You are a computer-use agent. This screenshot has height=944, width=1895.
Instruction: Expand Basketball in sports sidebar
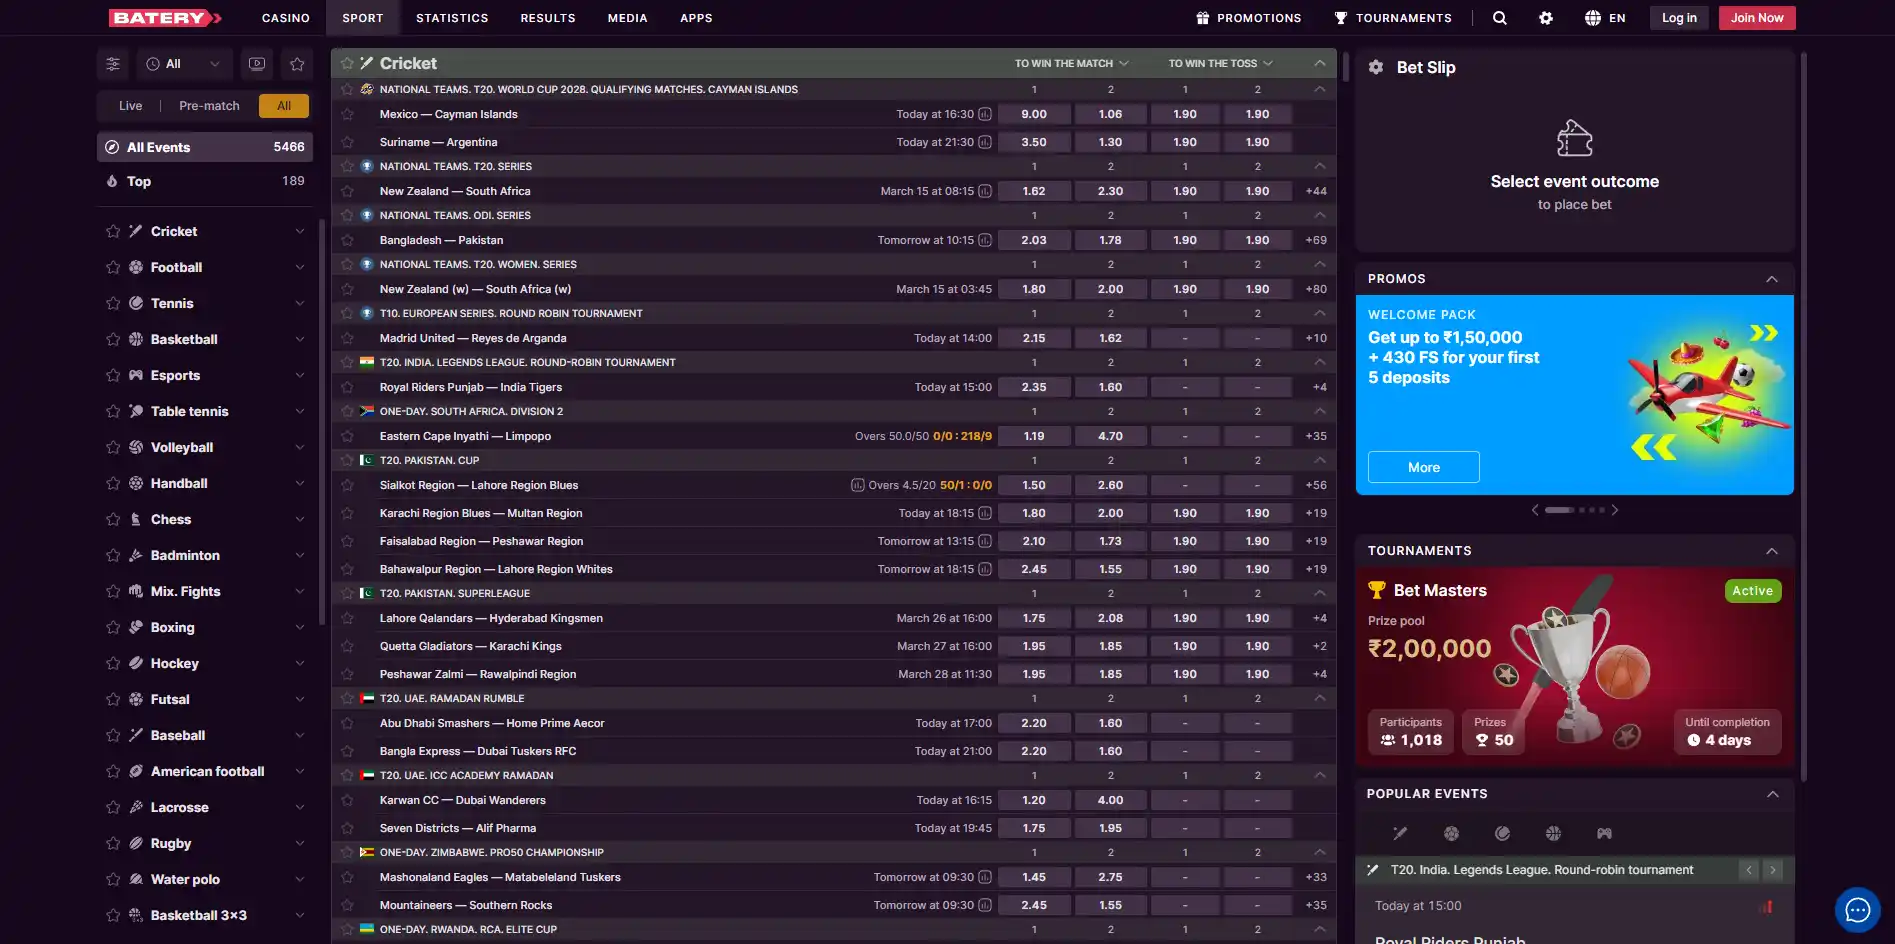(300, 339)
